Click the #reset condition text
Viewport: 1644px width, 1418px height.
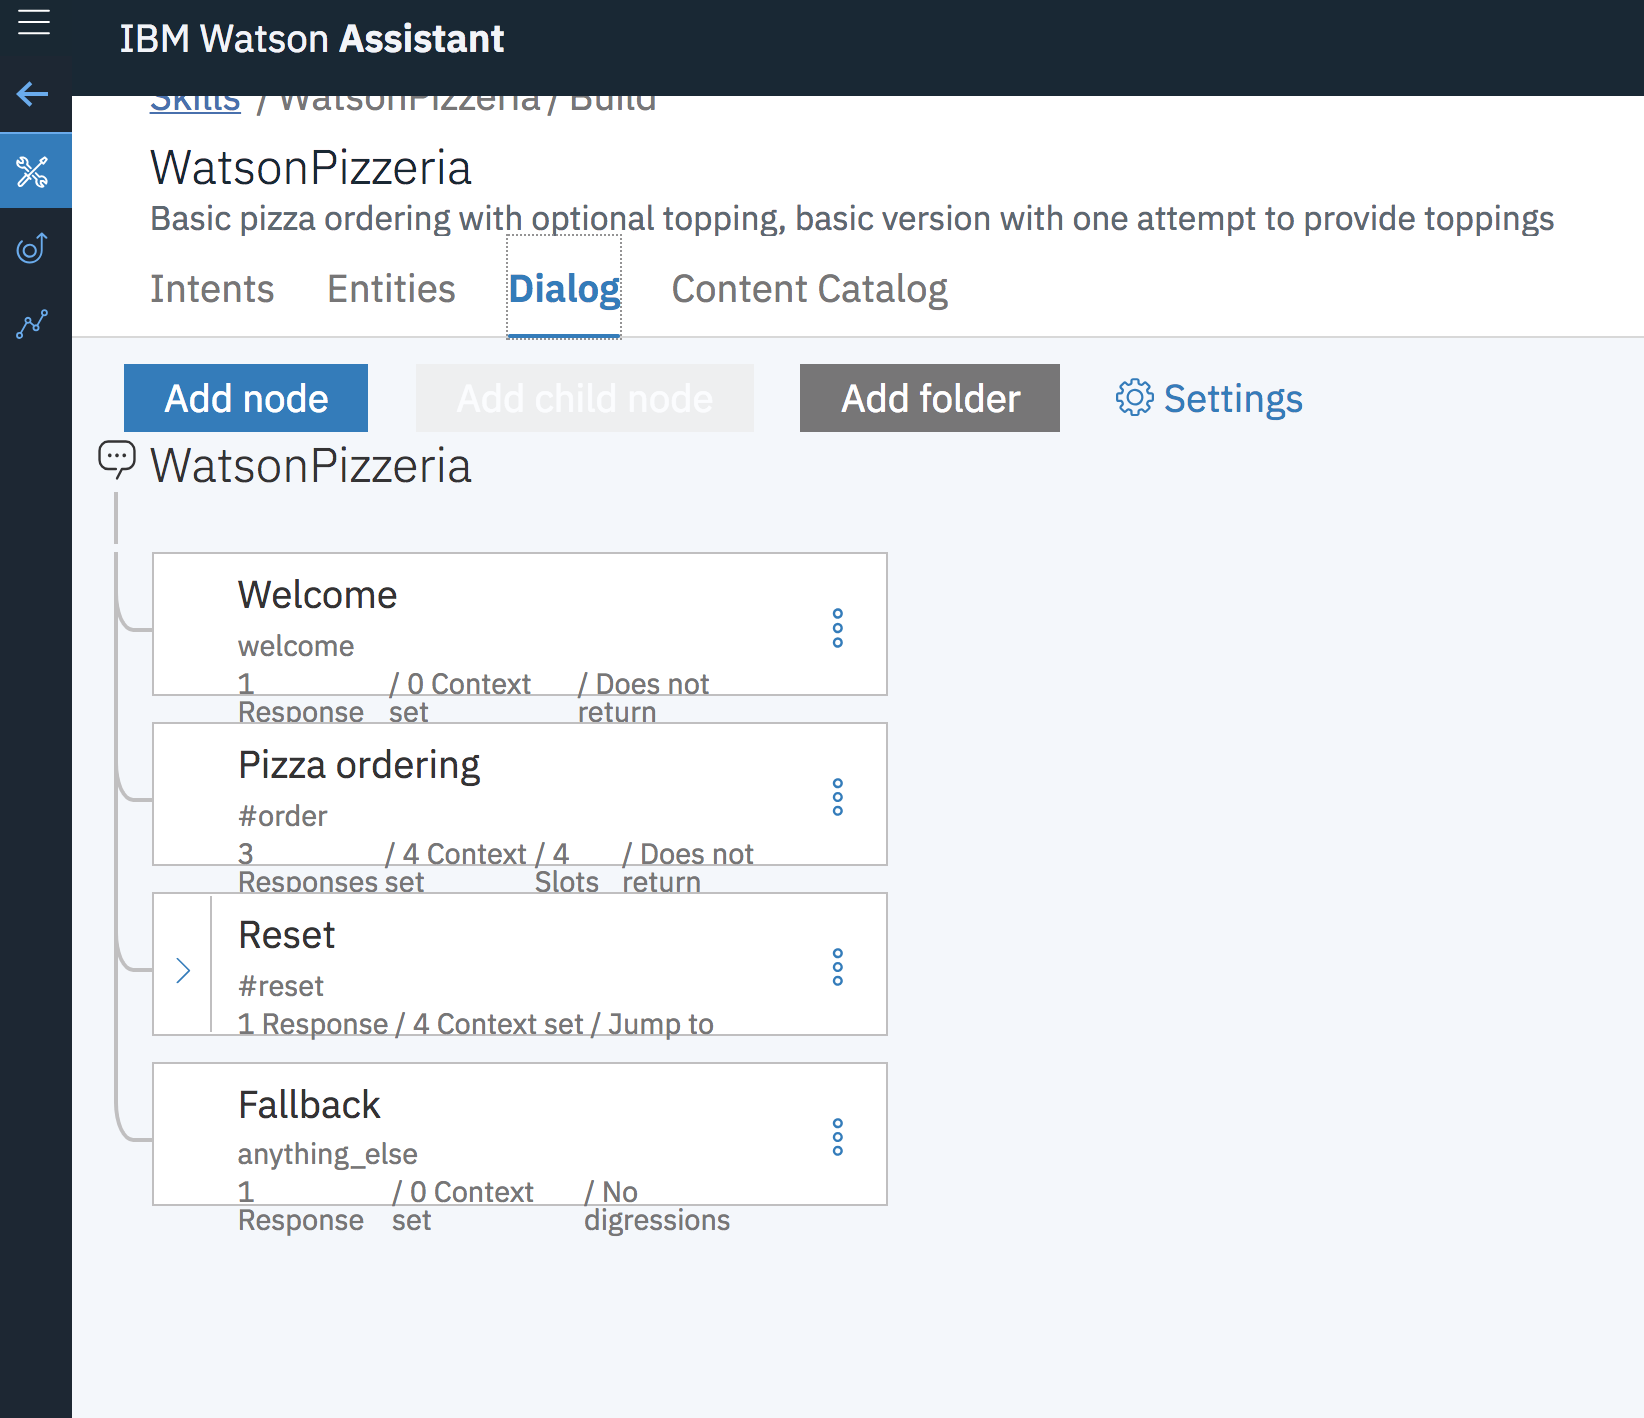point(280,986)
